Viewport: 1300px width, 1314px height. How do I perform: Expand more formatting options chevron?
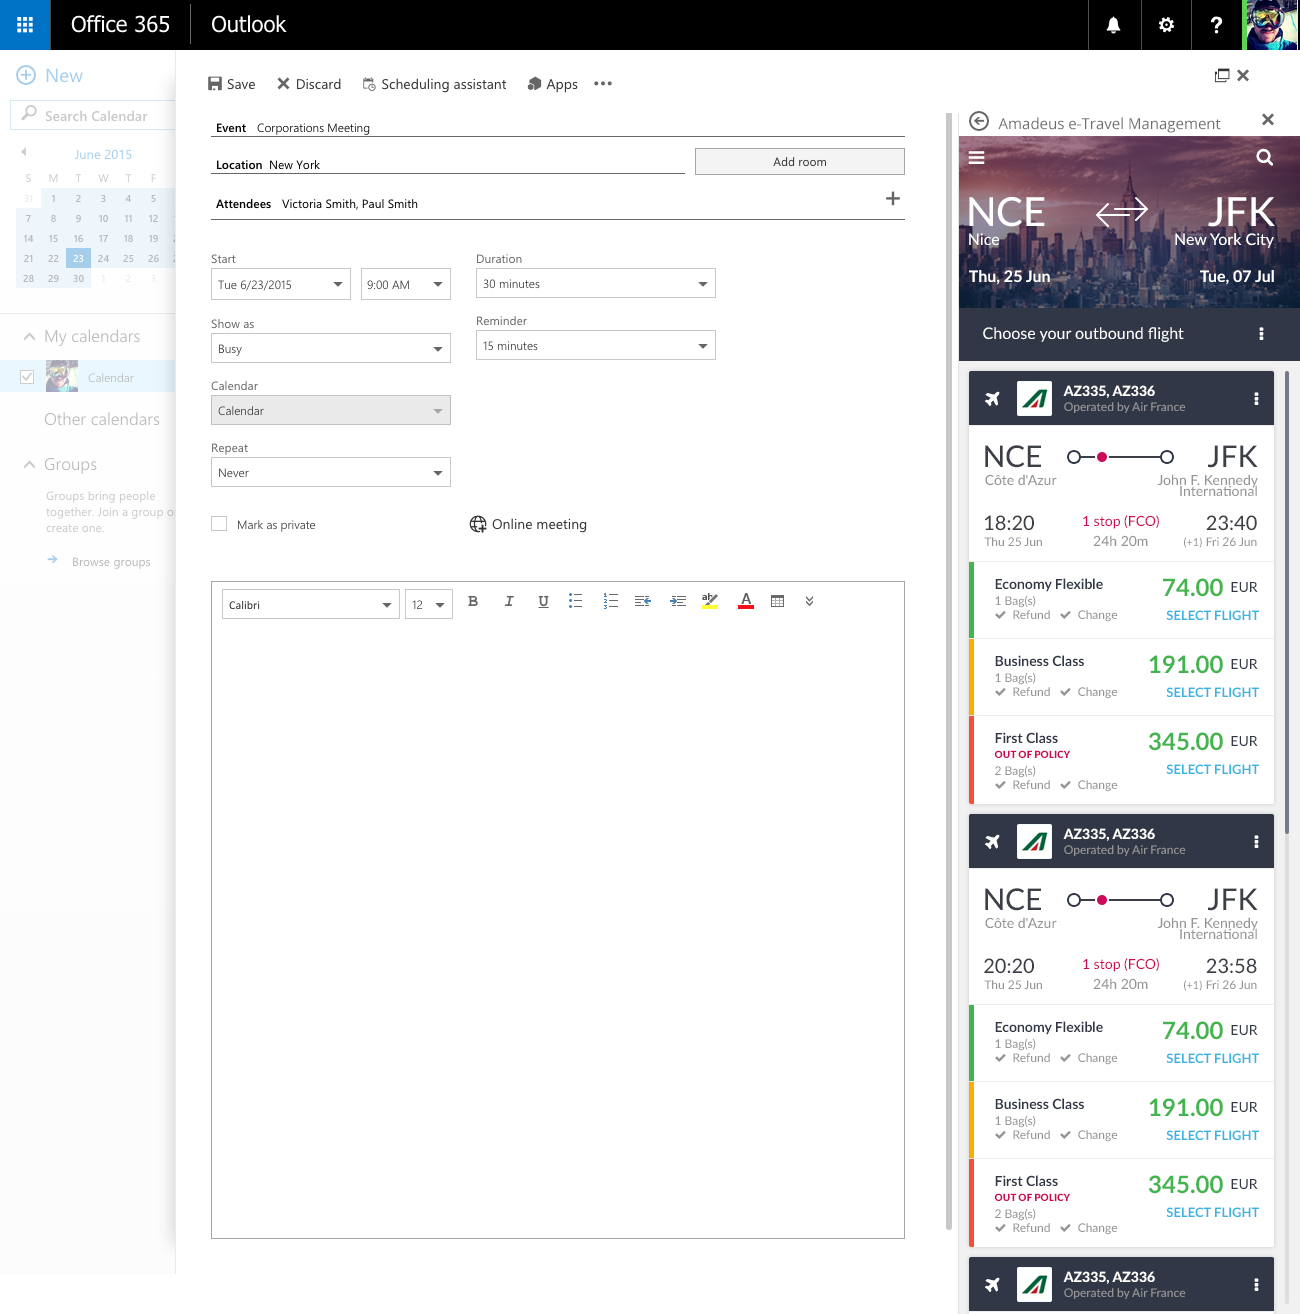tap(809, 601)
